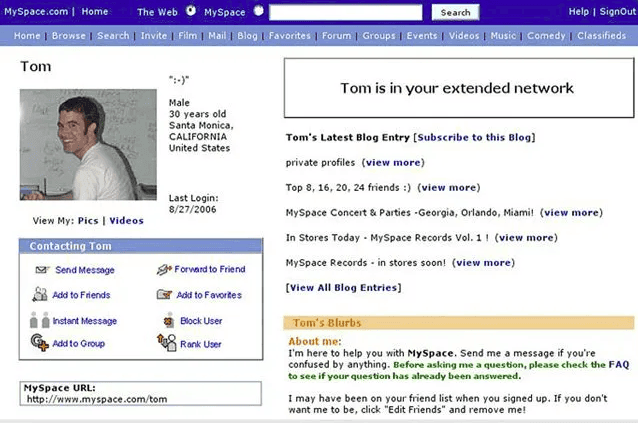Click the Add to Favorites folder icon
The height and width of the screenshot is (423, 639).
(x=165, y=295)
